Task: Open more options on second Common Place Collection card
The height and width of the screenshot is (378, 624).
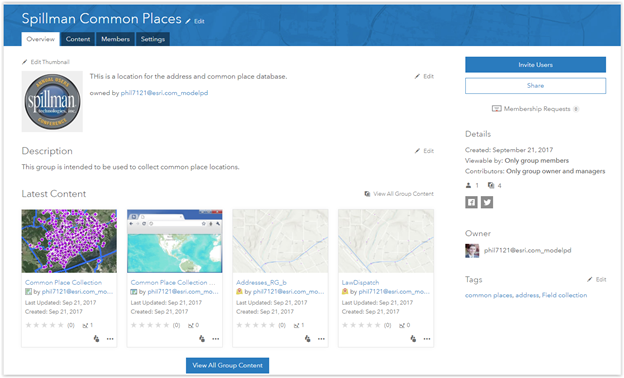Action: click(215, 339)
